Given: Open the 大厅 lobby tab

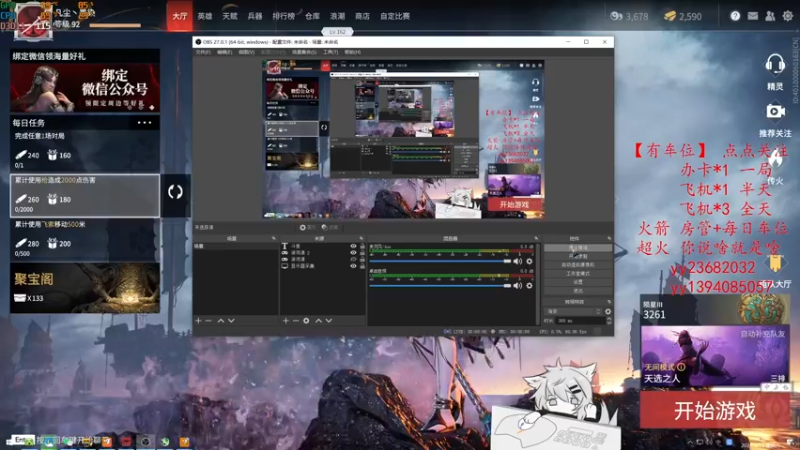Looking at the screenshot, I should coord(180,16).
